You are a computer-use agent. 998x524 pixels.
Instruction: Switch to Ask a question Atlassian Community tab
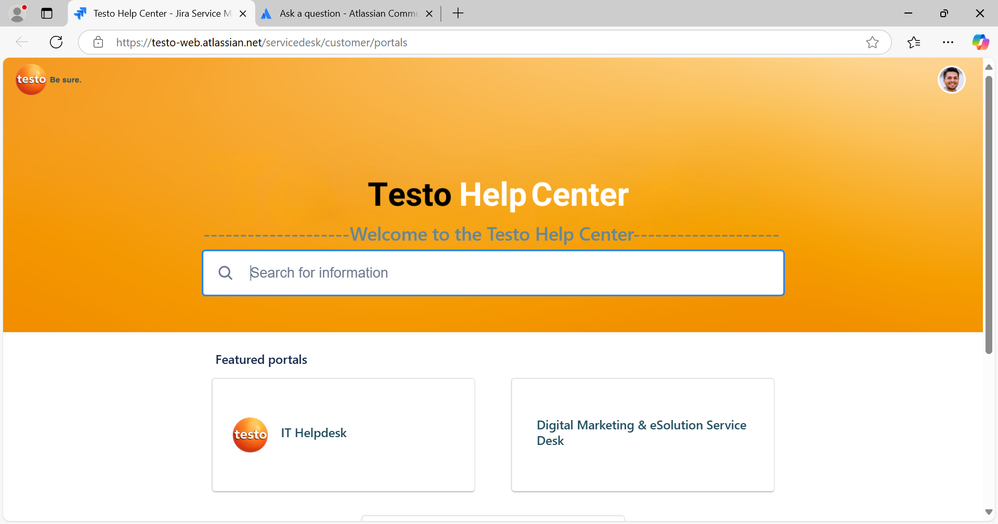click(x=348, y=13)
